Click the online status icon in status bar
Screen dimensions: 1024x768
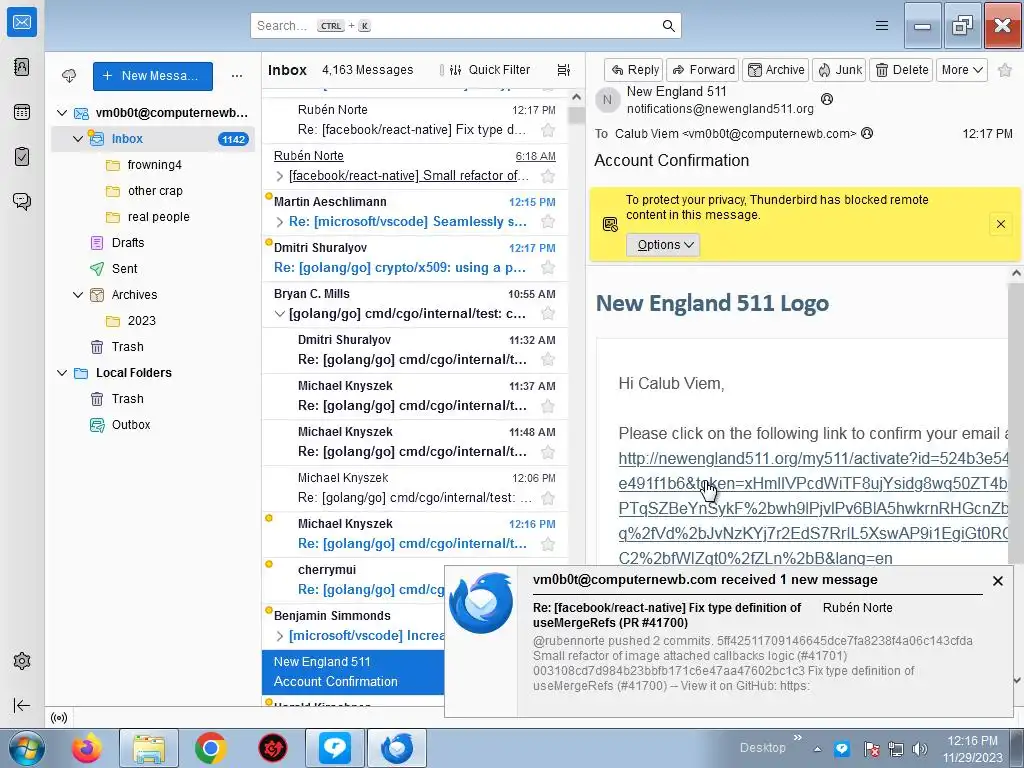click(x=59, y=718)
